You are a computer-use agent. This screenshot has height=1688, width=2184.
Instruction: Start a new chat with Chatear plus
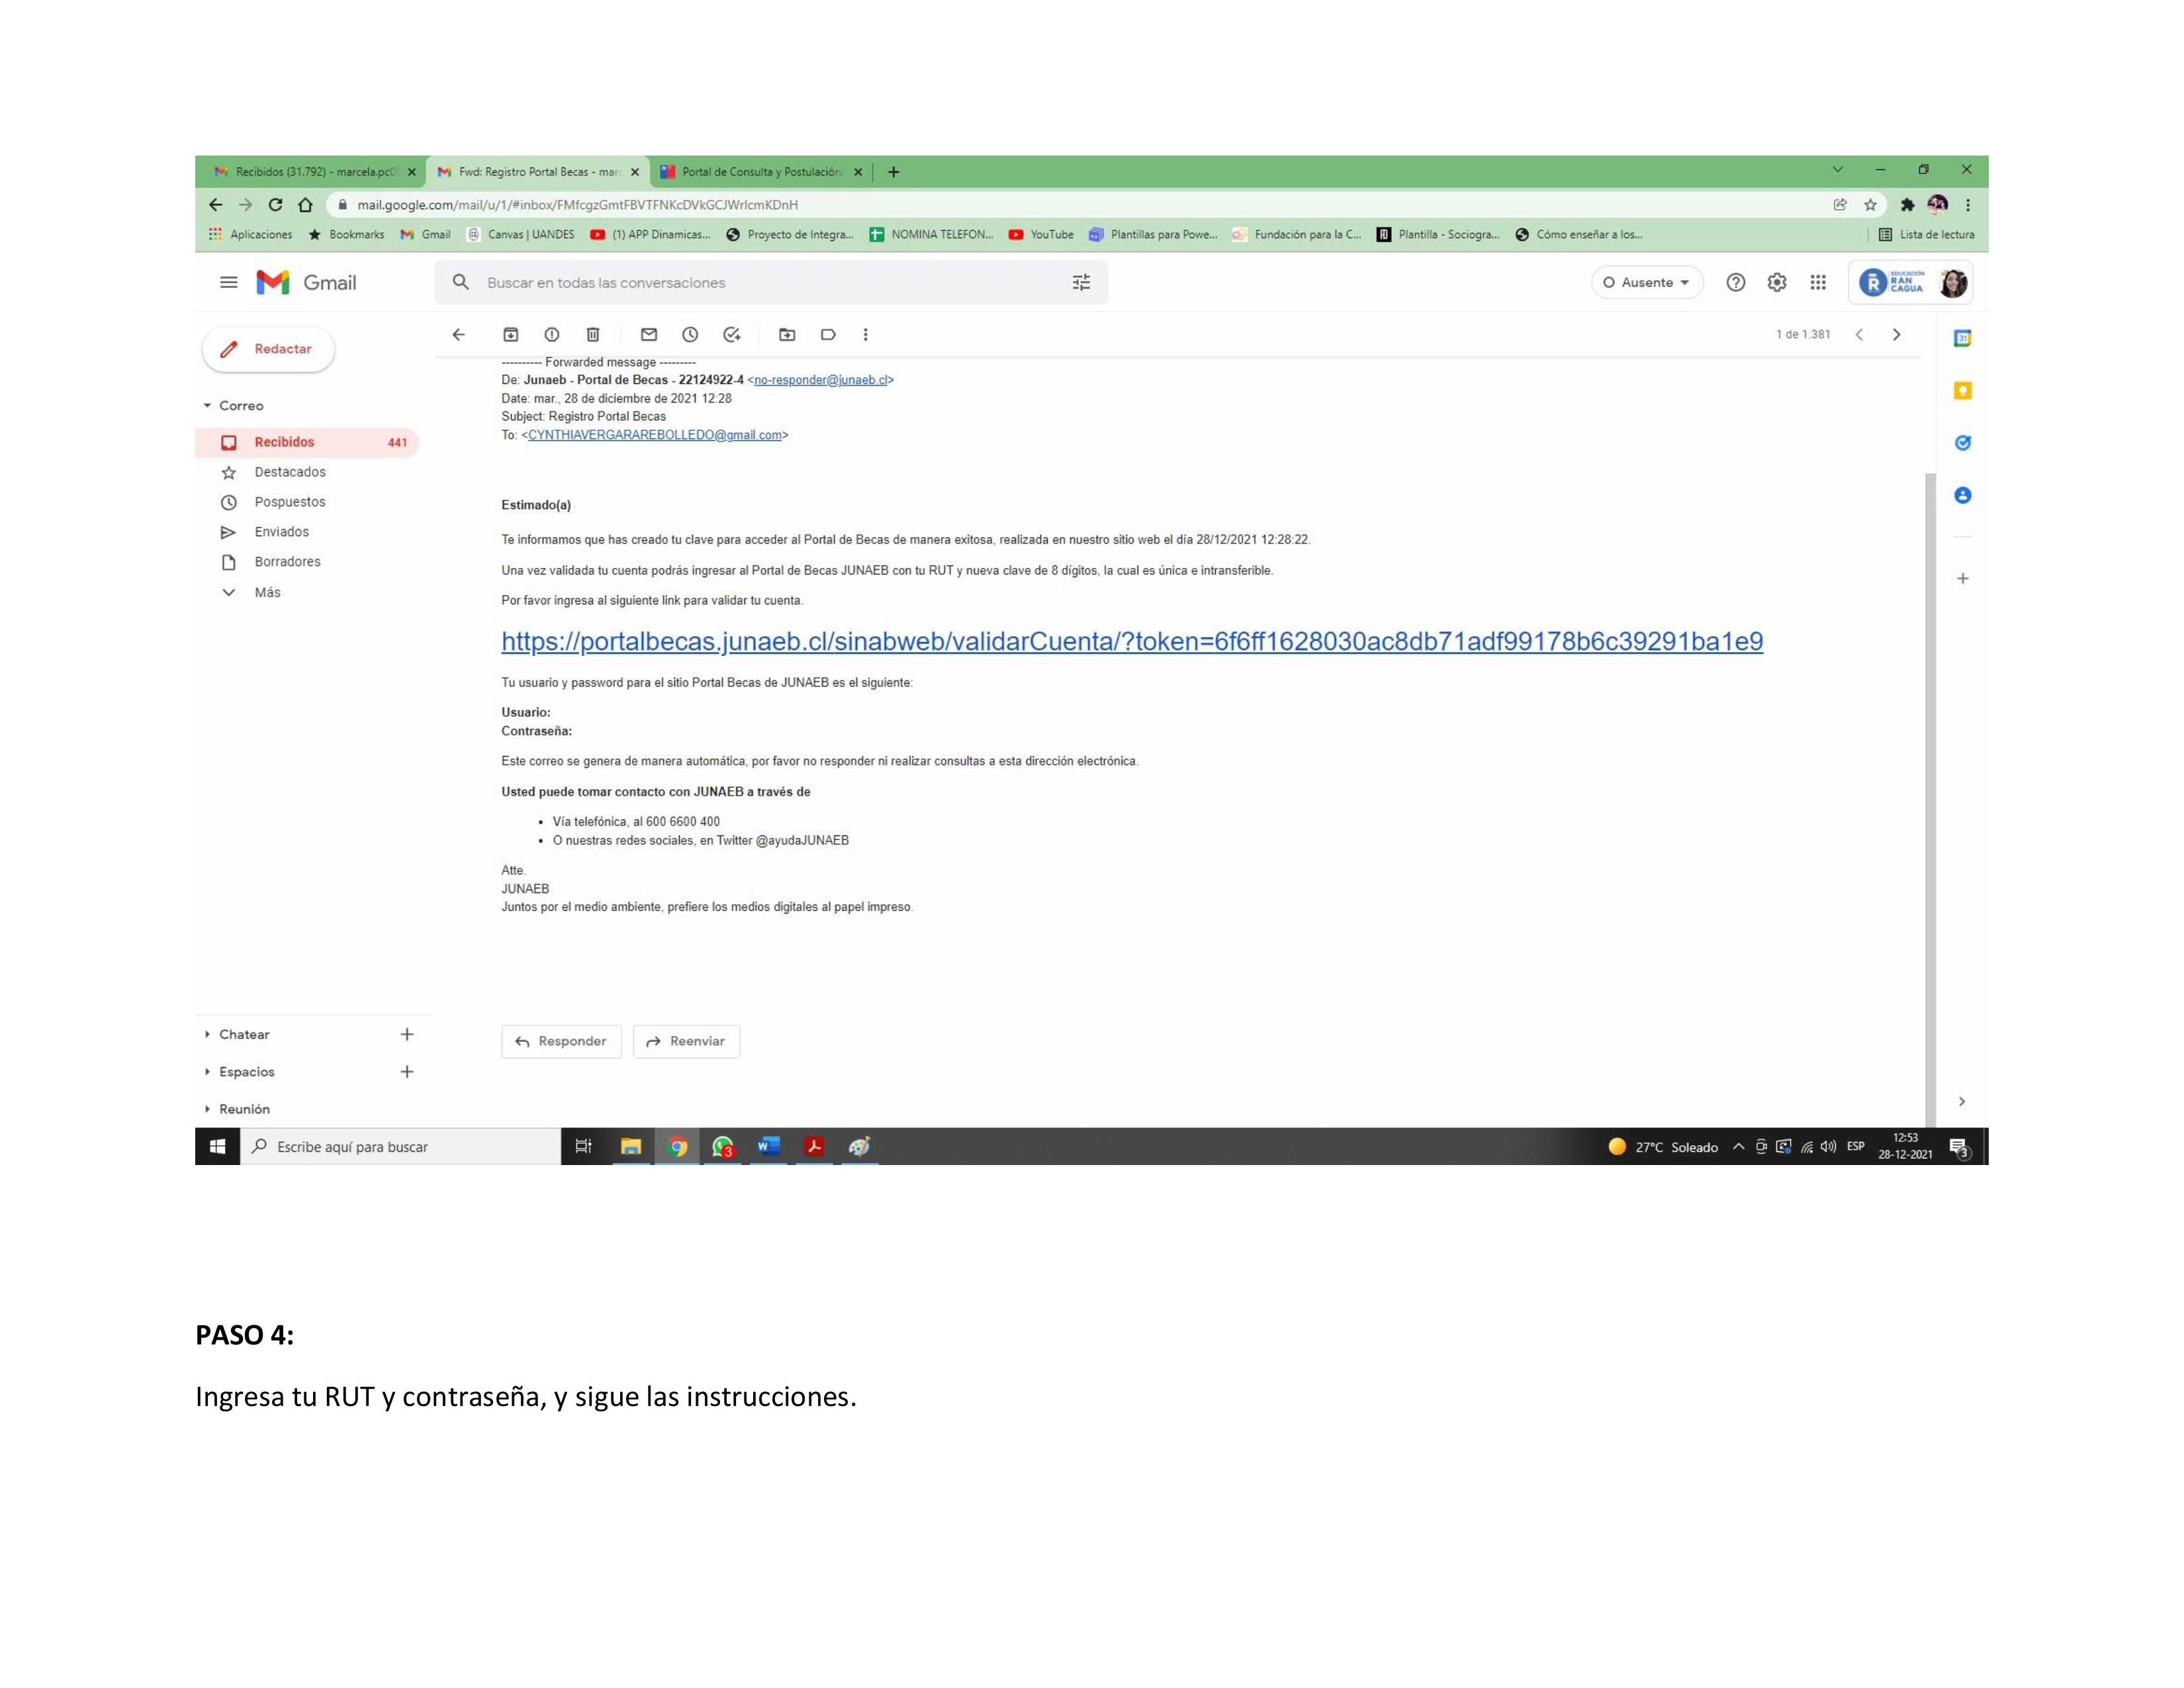pyautogui.click(x=407, y=1034)
